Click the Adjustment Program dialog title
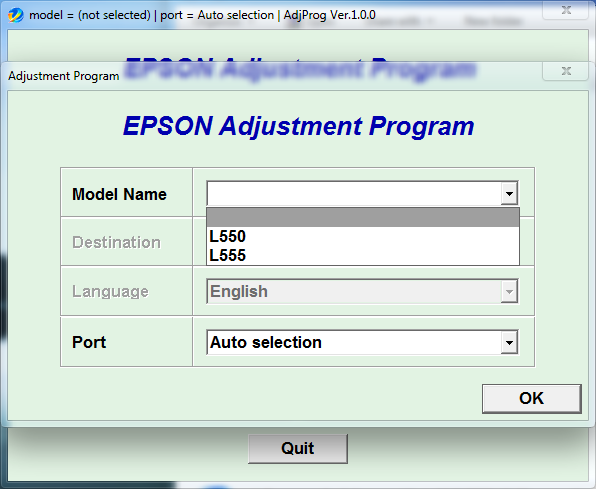The height and width of the screenshot is (489, 596). (64, 76)
